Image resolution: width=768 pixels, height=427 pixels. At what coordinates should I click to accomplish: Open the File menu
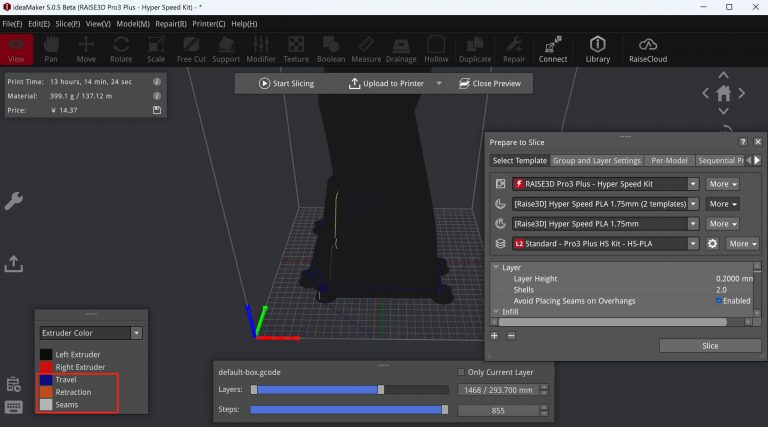click(x=12, y=24)
